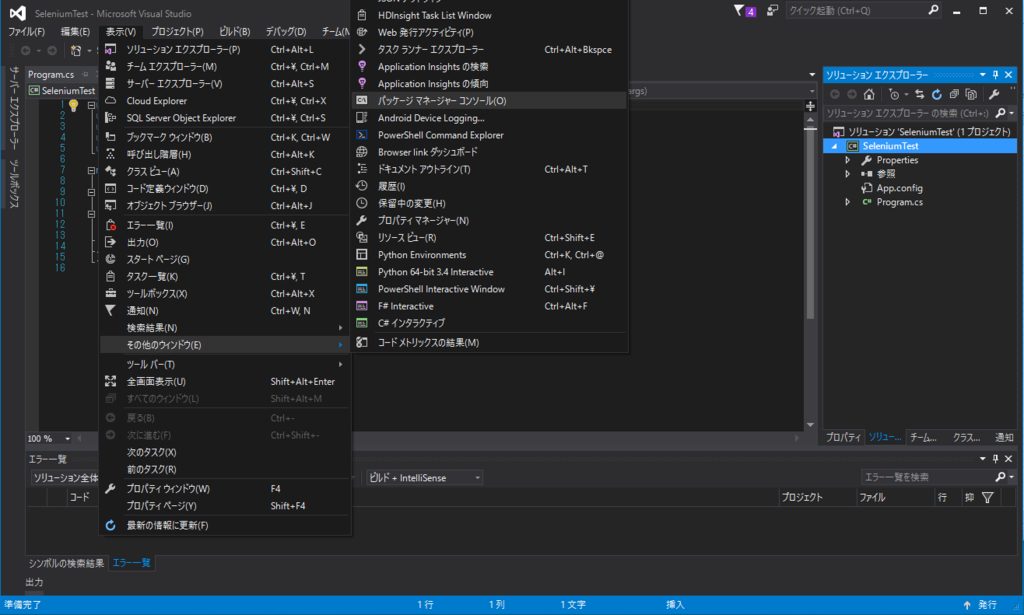Open the vertical Toolbox side tab
Image resolution: width=1024 pixels, height=615 pixels.
coord(14,185)
